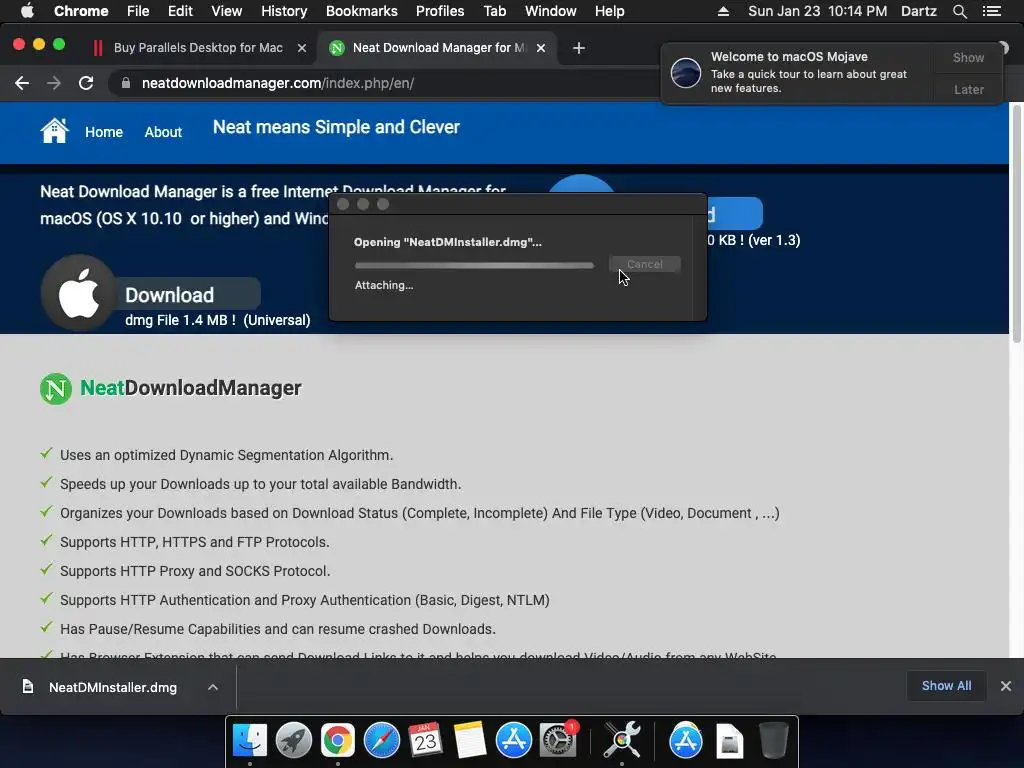Click 'Neat means Simple and Clever' tagline
Viewport: 1024px width, 768px height.
pyautogui.click(x=336, y=127)
